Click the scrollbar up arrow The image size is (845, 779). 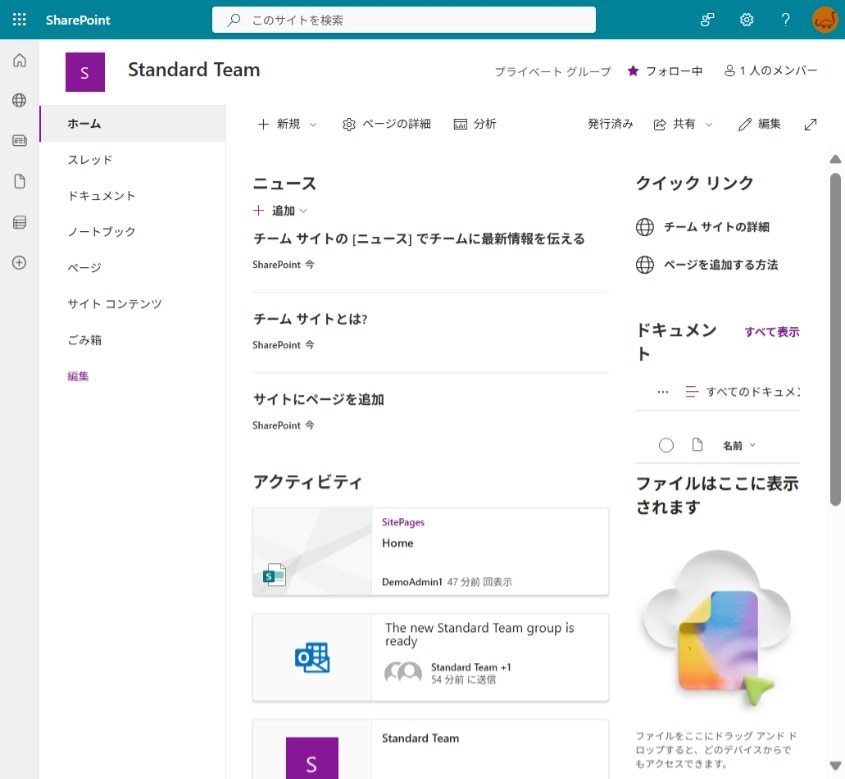(x=835, y=159)
